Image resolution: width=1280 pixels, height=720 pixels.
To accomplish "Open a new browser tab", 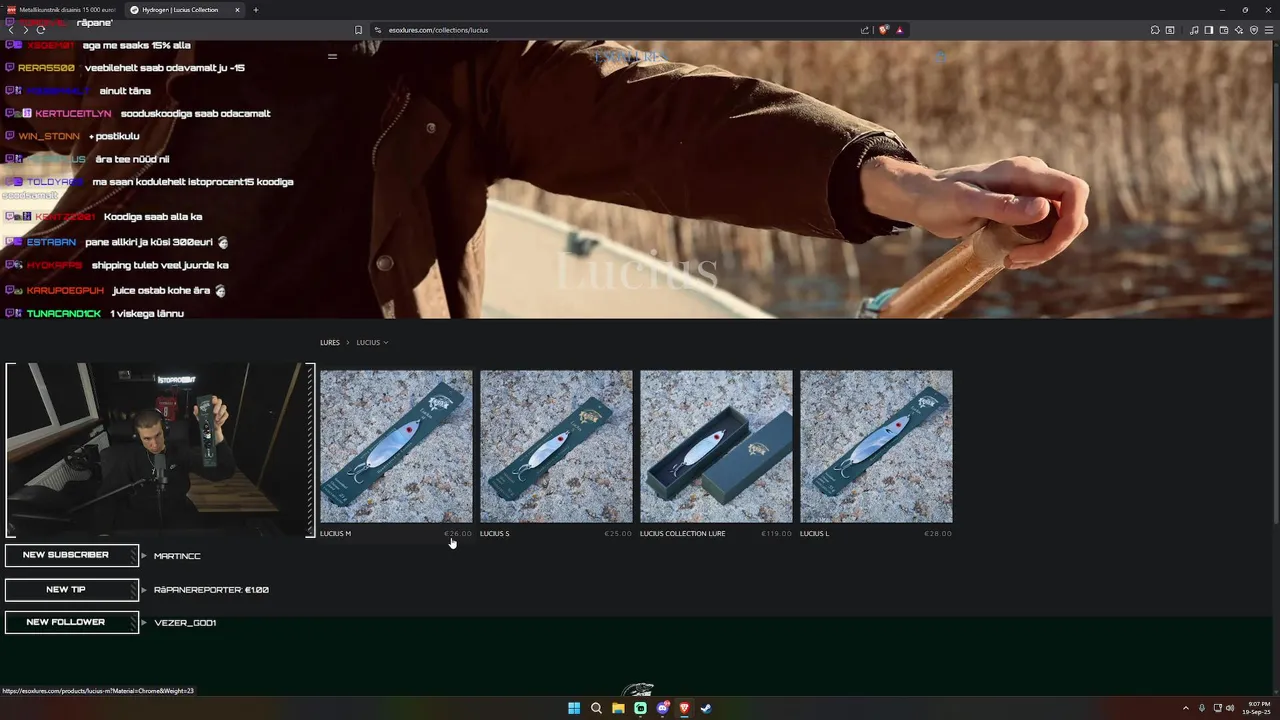I will (256, 10).
